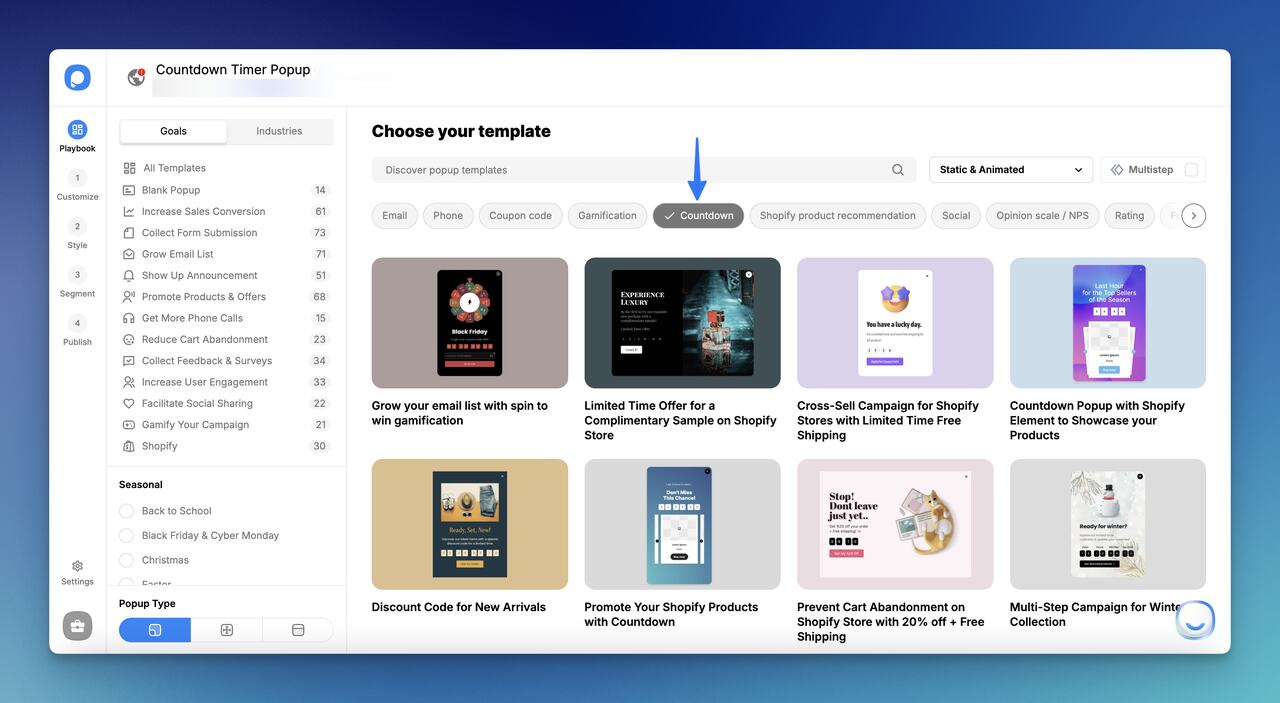Click the Blank Popup icon
The width and height of the screenshot is (1280, 703).
point(129,190)
